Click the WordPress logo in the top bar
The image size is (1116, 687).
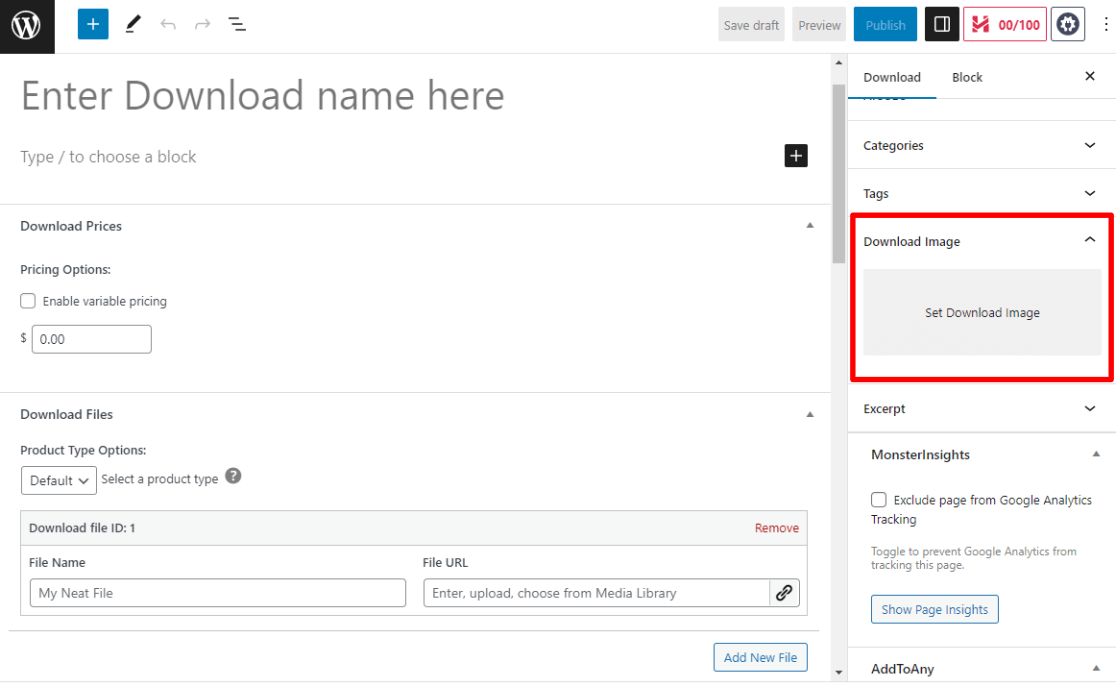coord(26,26)
